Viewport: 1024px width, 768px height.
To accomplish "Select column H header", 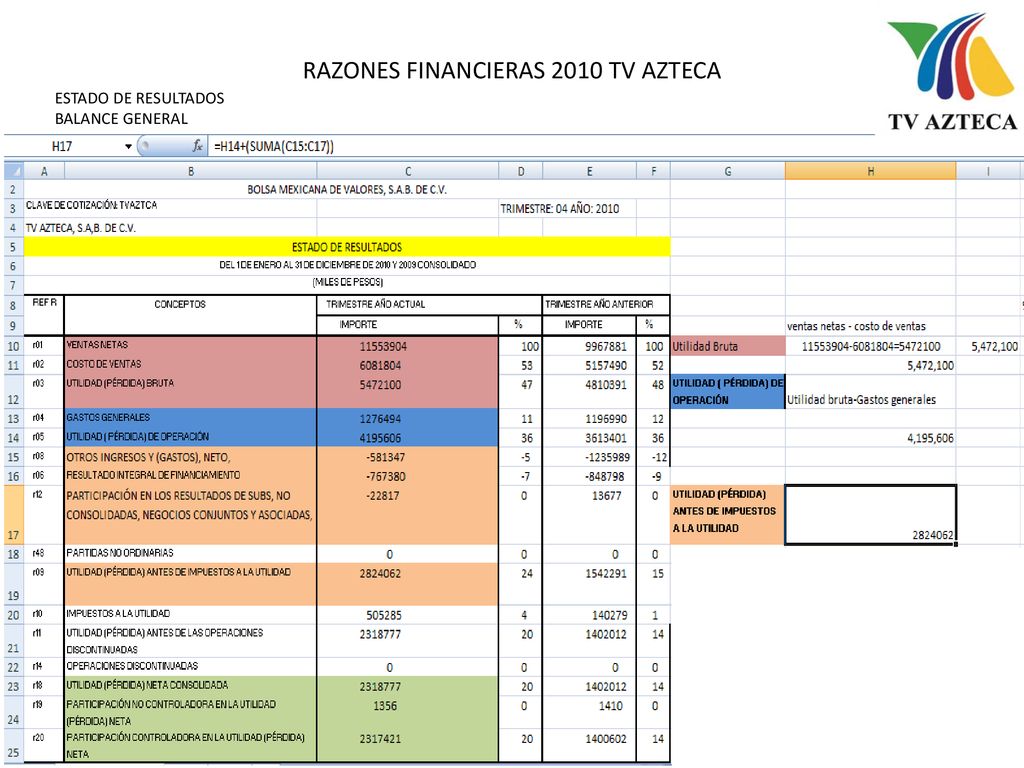I will tap(871, 171).
